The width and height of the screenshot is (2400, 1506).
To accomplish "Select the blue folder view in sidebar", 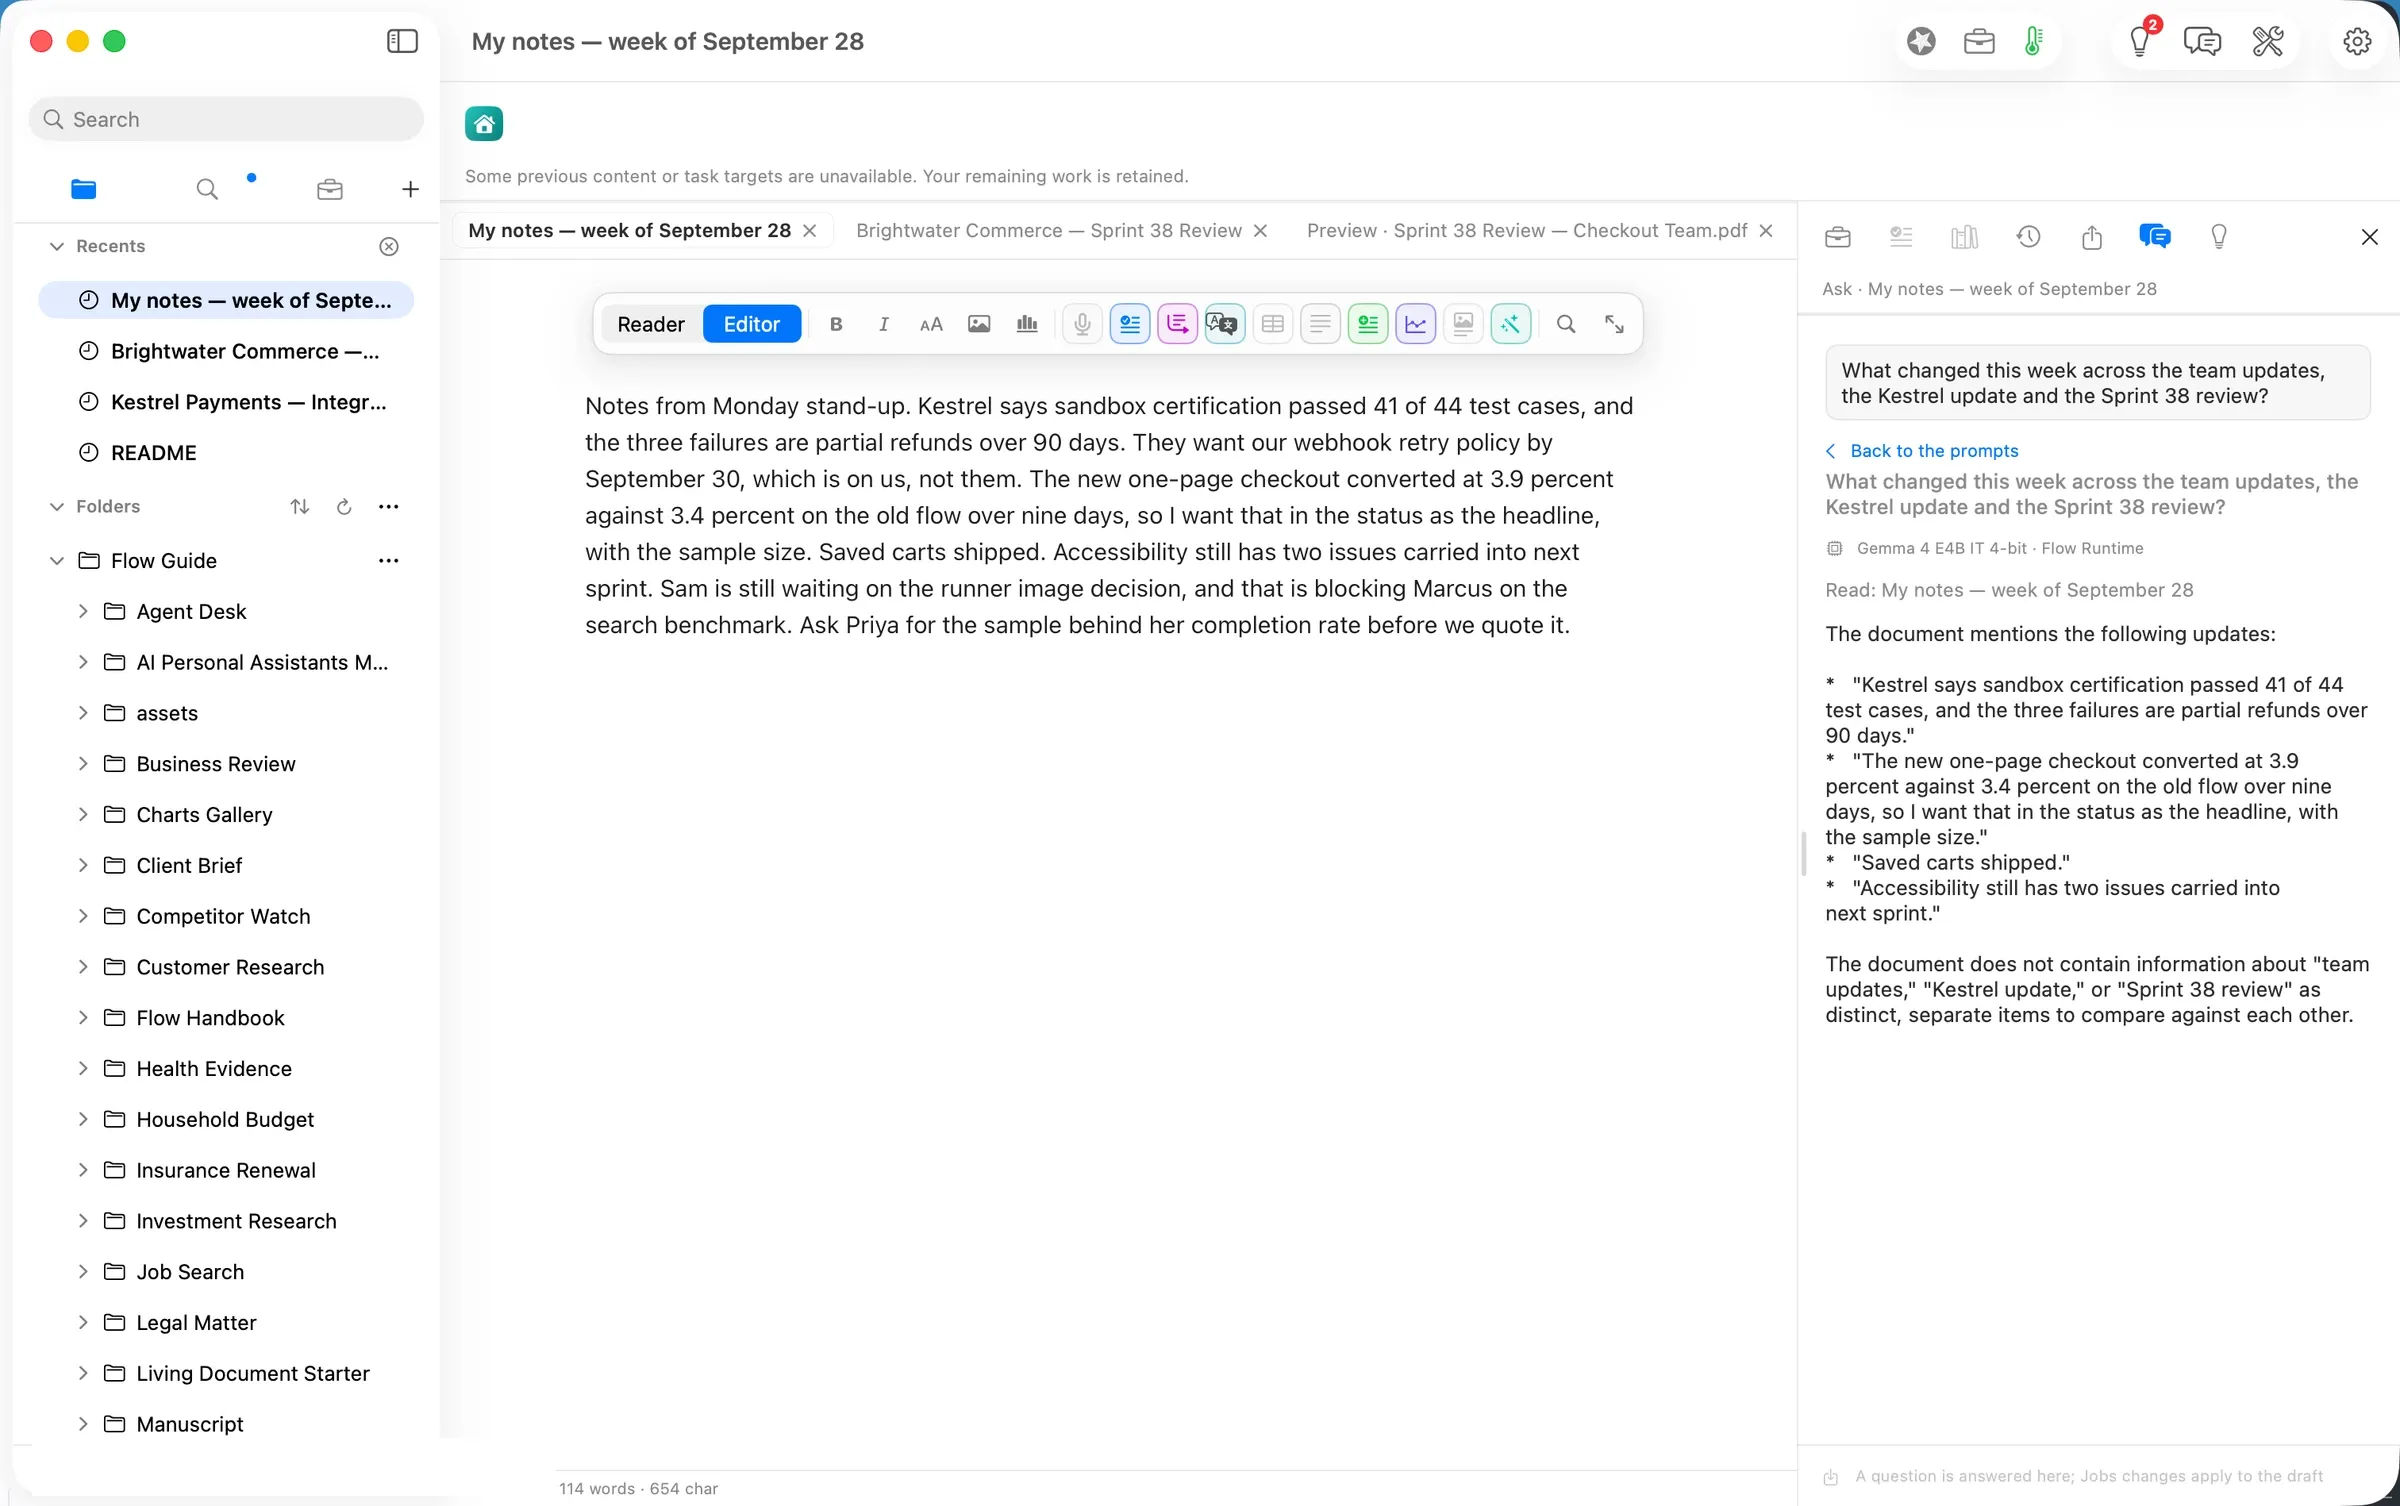I will coord(84,189).
